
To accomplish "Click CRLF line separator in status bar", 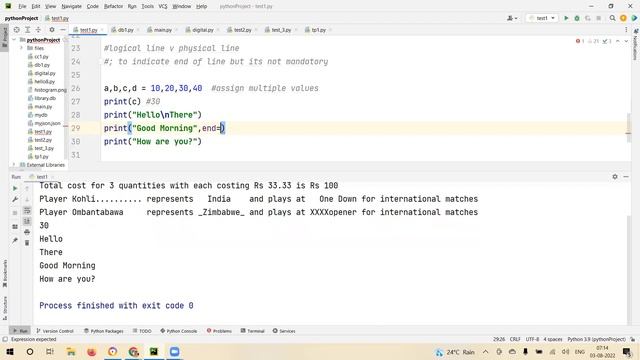I will coord(515,340).
